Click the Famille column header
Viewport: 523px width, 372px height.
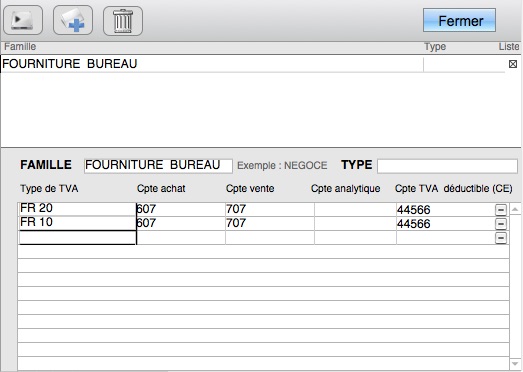(x=20, y=46)
